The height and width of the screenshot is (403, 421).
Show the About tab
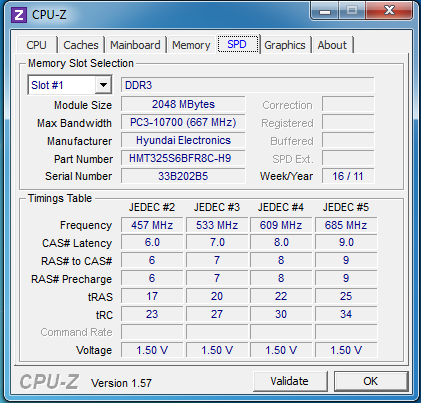pyautogui.click(x=332, y=45)
